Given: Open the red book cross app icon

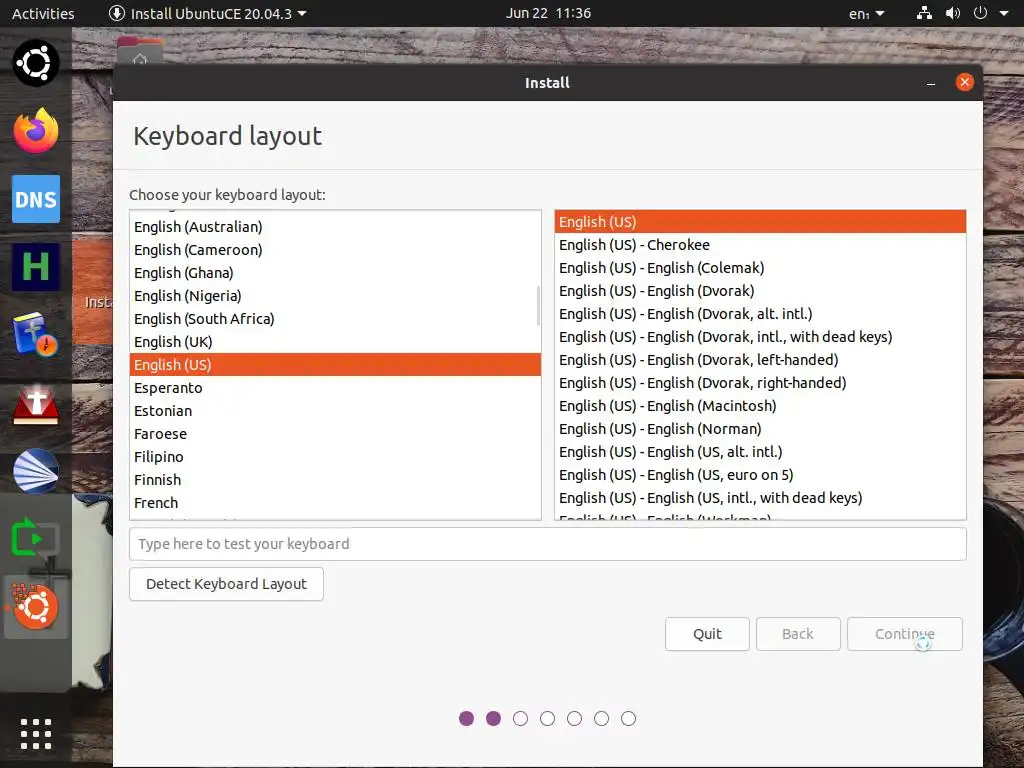Looking at the screenshot, I should (x=36, y=403).
